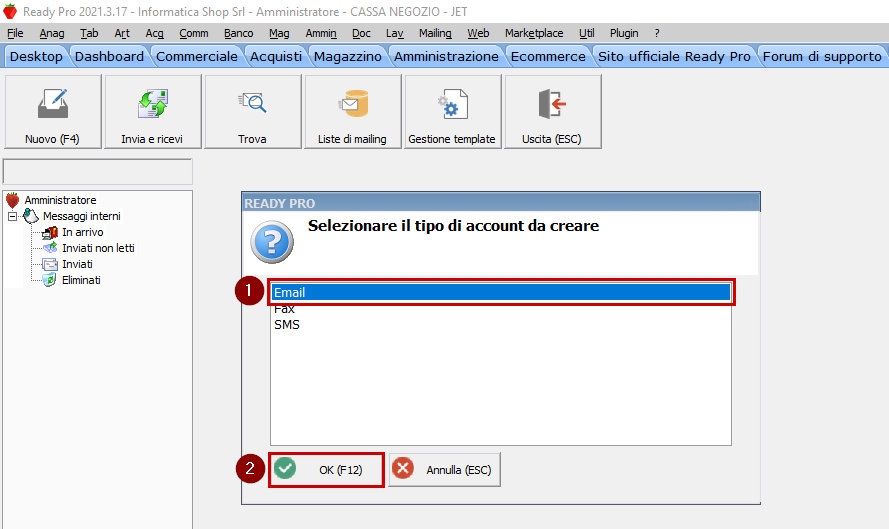The width and height of the screenshot is (889, 529).
Task: Click the Inviati non letti icon
Action: click(x=50, y=248)
